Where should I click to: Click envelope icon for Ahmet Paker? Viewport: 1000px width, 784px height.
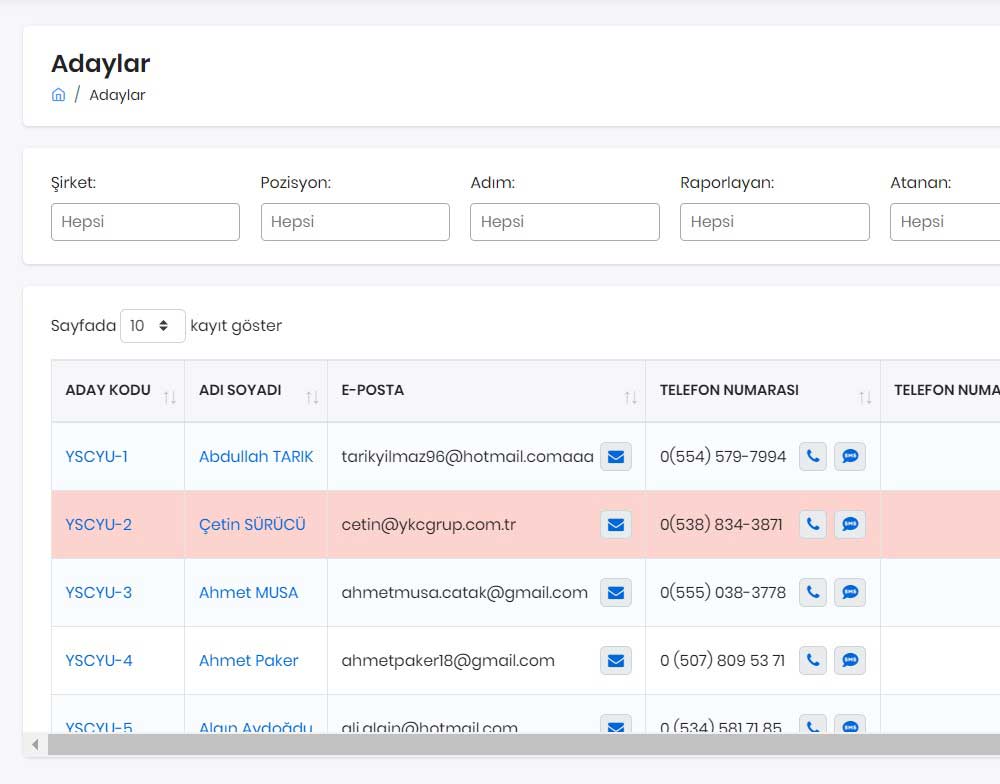click(x=615, y=660)
